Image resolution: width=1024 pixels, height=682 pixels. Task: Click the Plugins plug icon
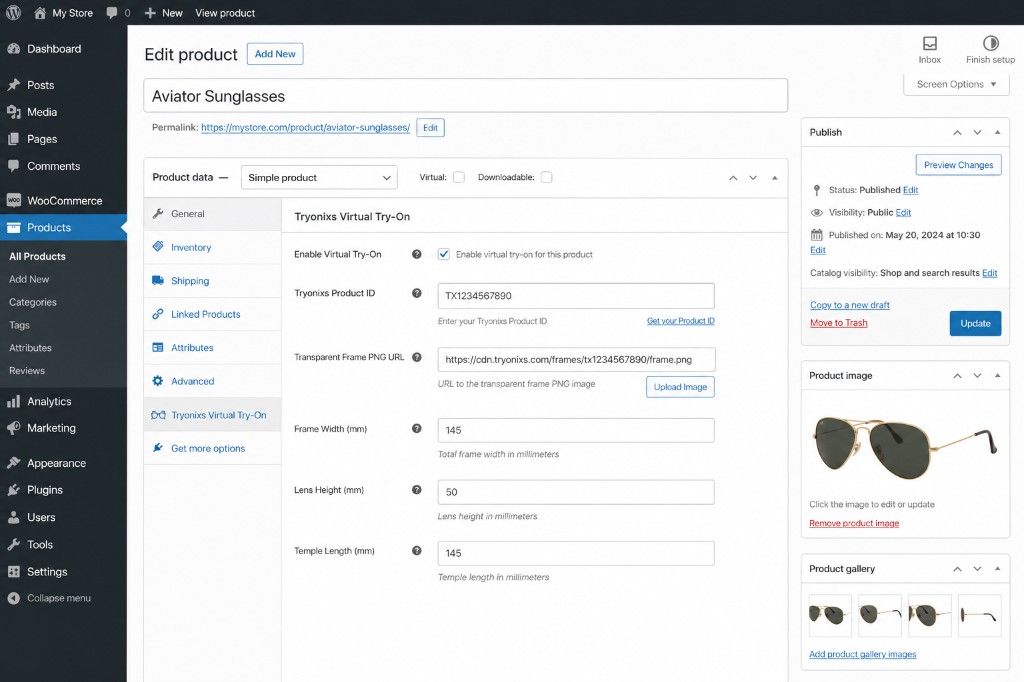pyautogui.click(x=14, y=490)
